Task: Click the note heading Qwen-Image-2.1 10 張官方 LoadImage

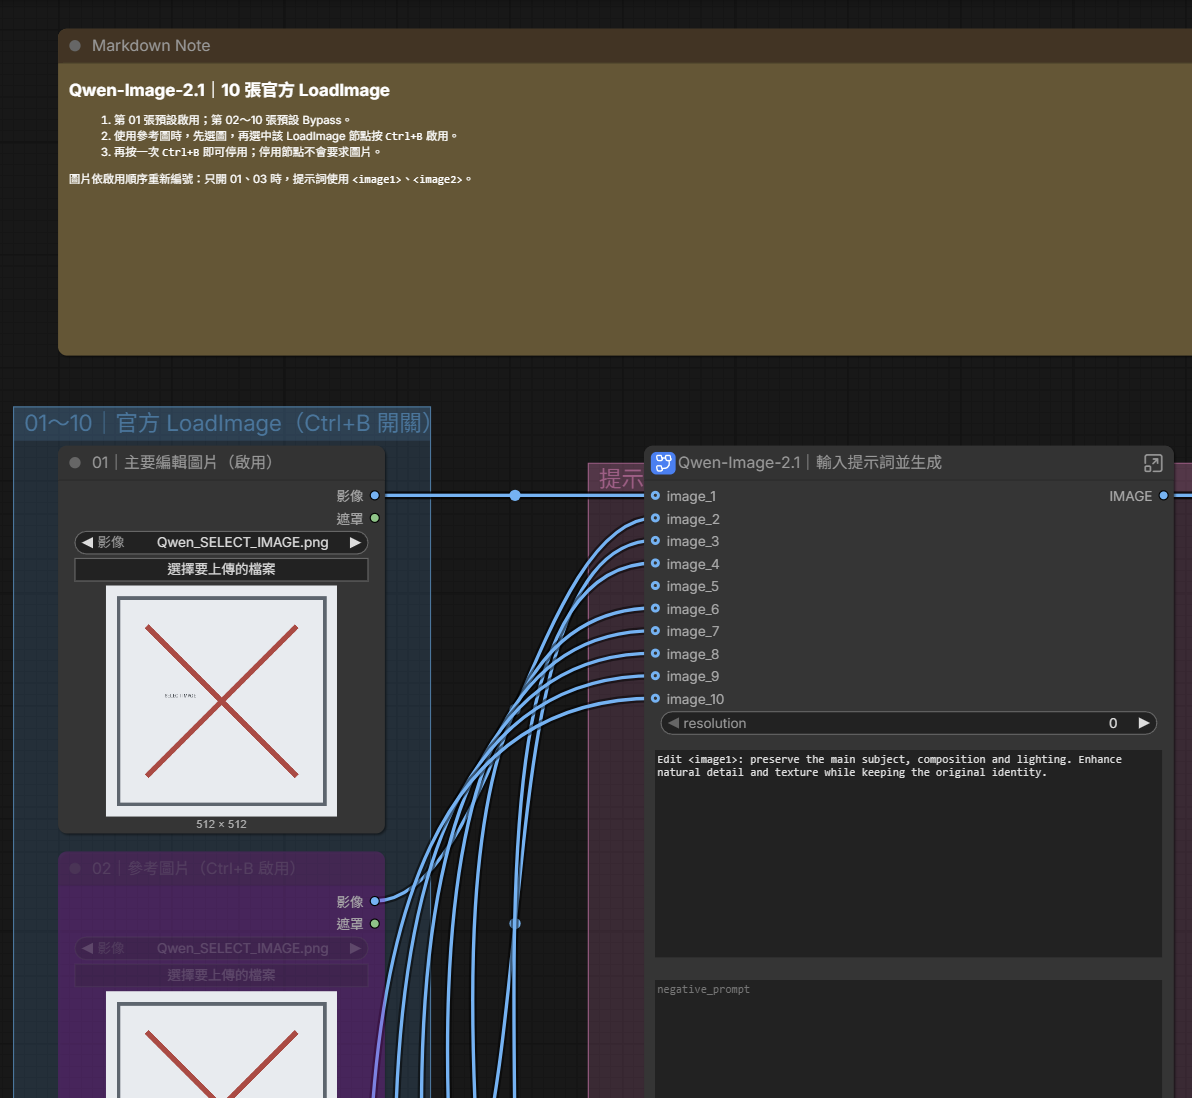Action: (x=229, y=90)
